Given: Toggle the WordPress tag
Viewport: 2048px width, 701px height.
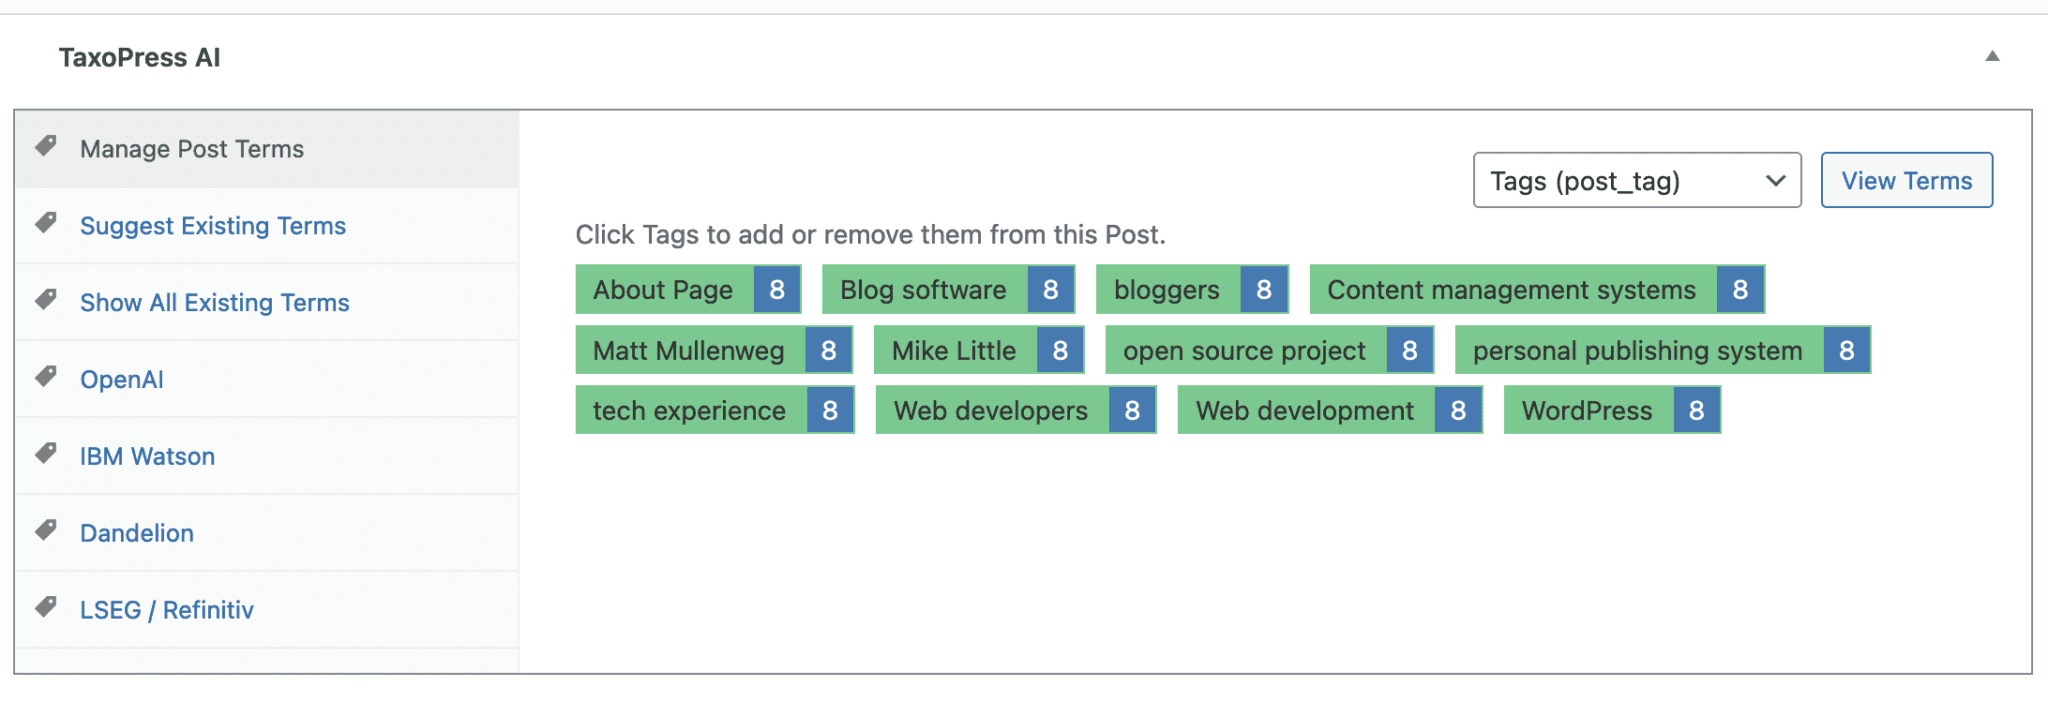Looking at the screenshot, I should [x=1587, y=411].
